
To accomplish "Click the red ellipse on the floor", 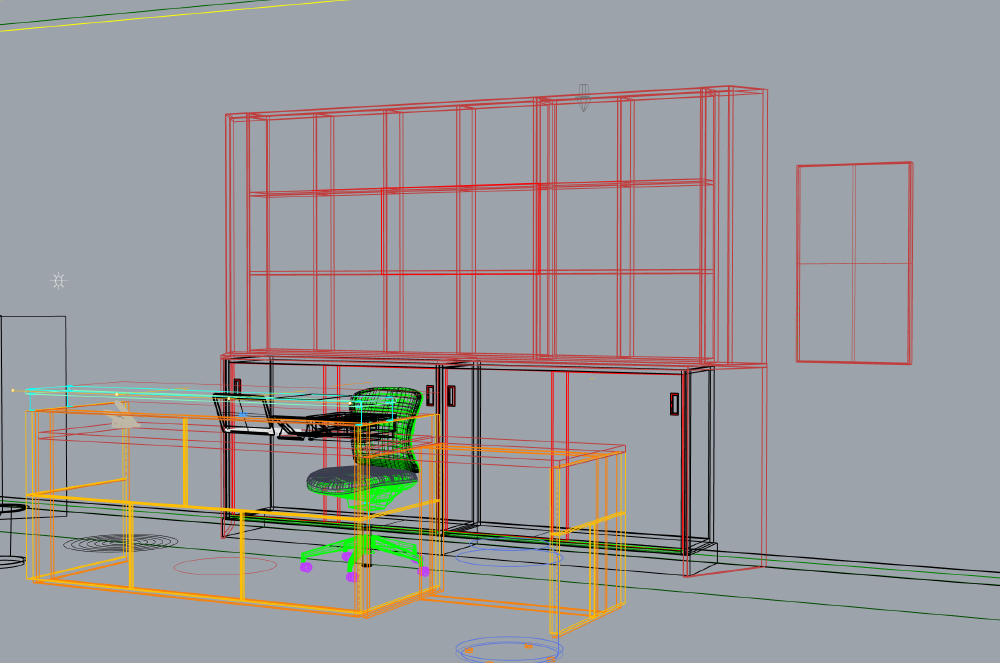I will click(224, 566).
